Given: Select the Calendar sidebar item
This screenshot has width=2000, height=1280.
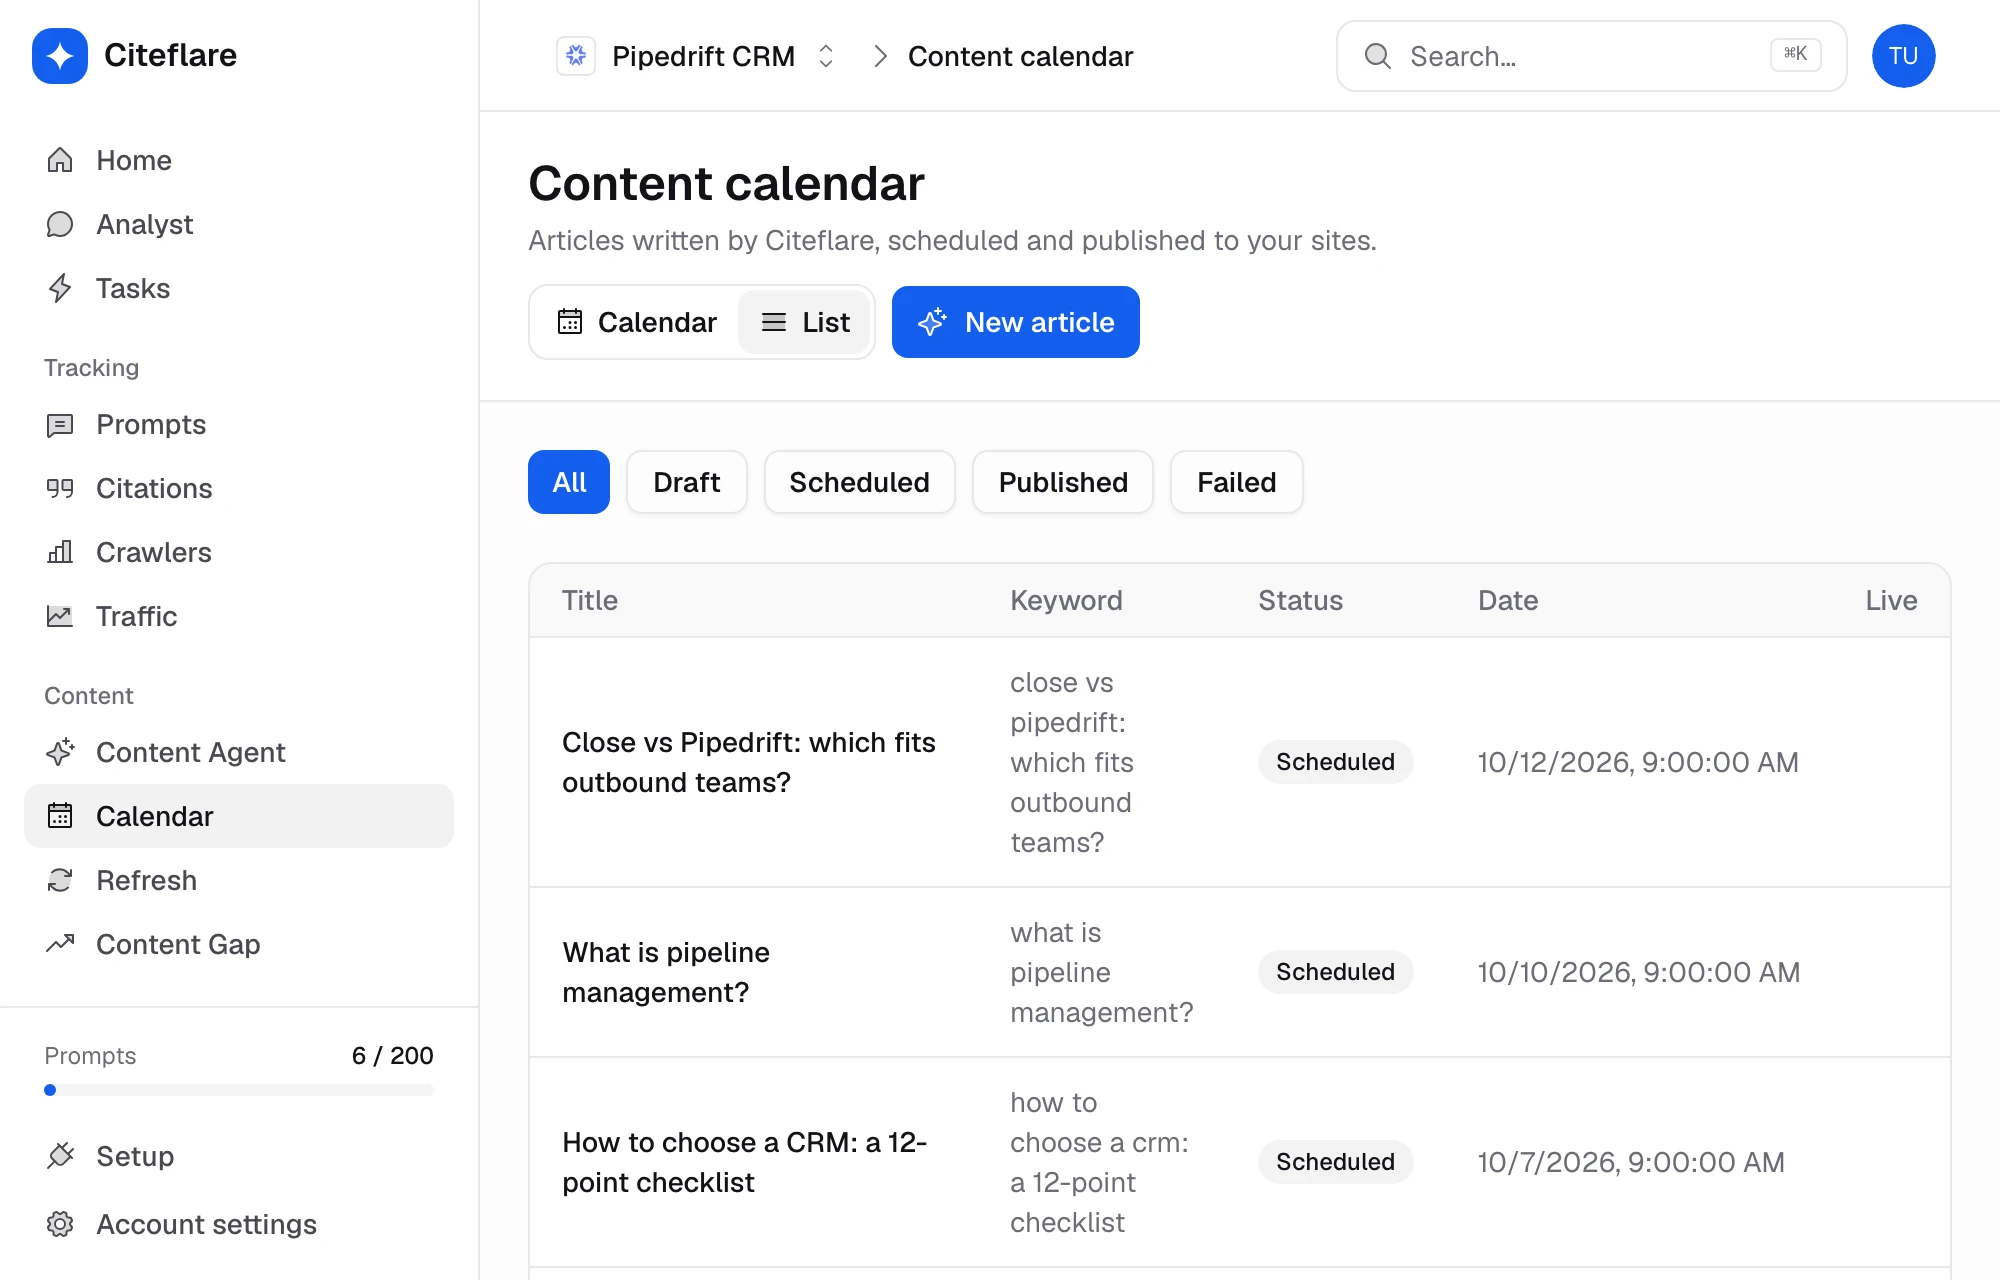Looking at the screenshot, I should [x=239, y=816].
